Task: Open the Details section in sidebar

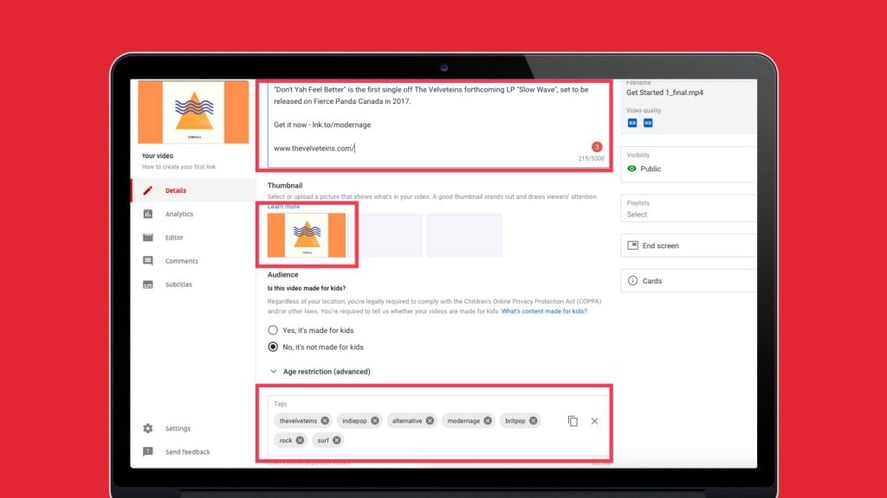Action: [x=193, y=191]
